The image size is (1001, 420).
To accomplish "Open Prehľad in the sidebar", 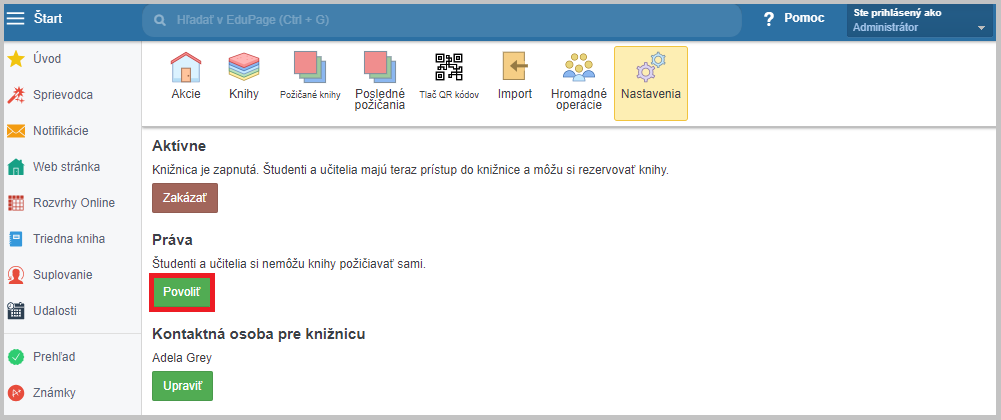I will [54, 357].
